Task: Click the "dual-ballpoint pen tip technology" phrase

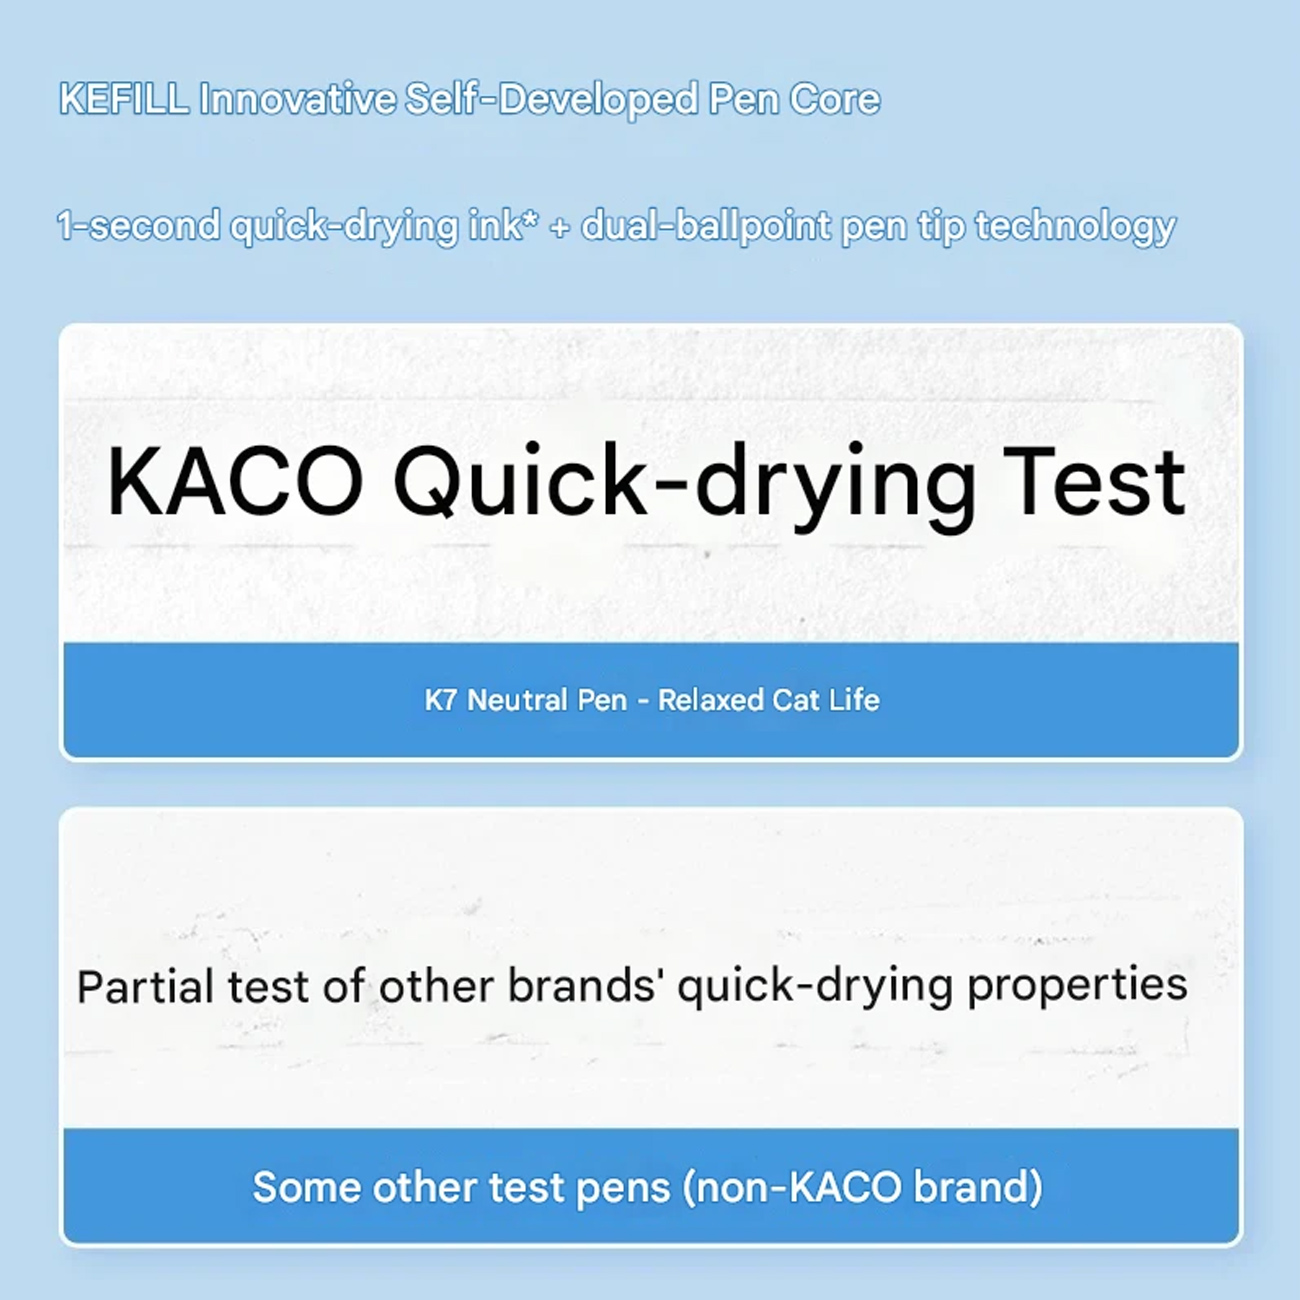Action: click(877, 226)
